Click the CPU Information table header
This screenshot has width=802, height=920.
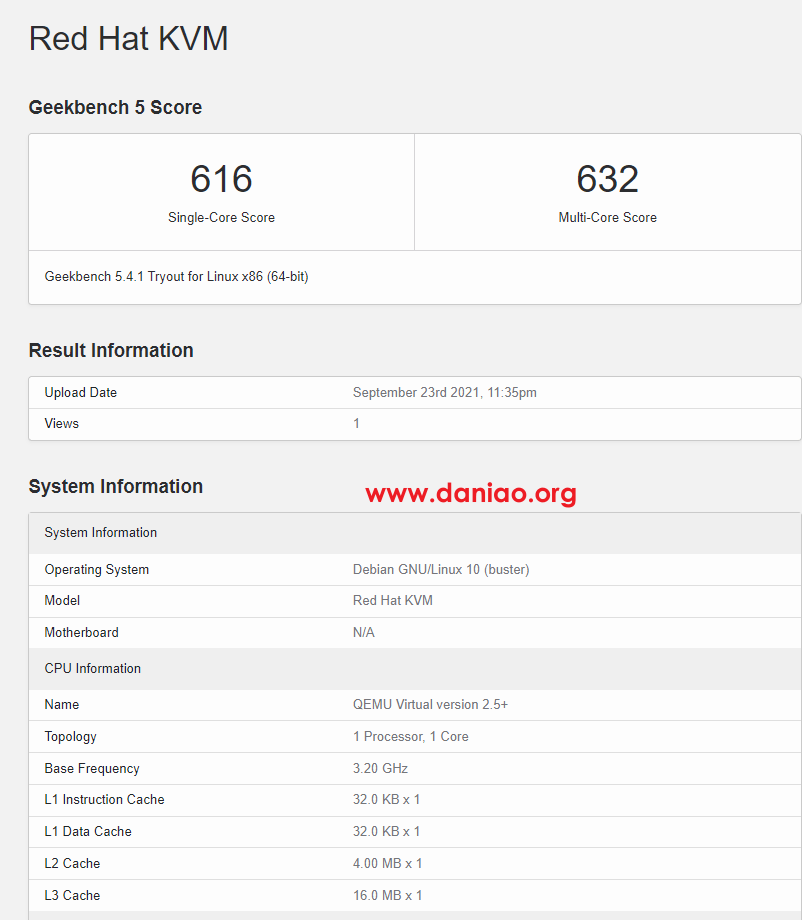tap(415, 669)
